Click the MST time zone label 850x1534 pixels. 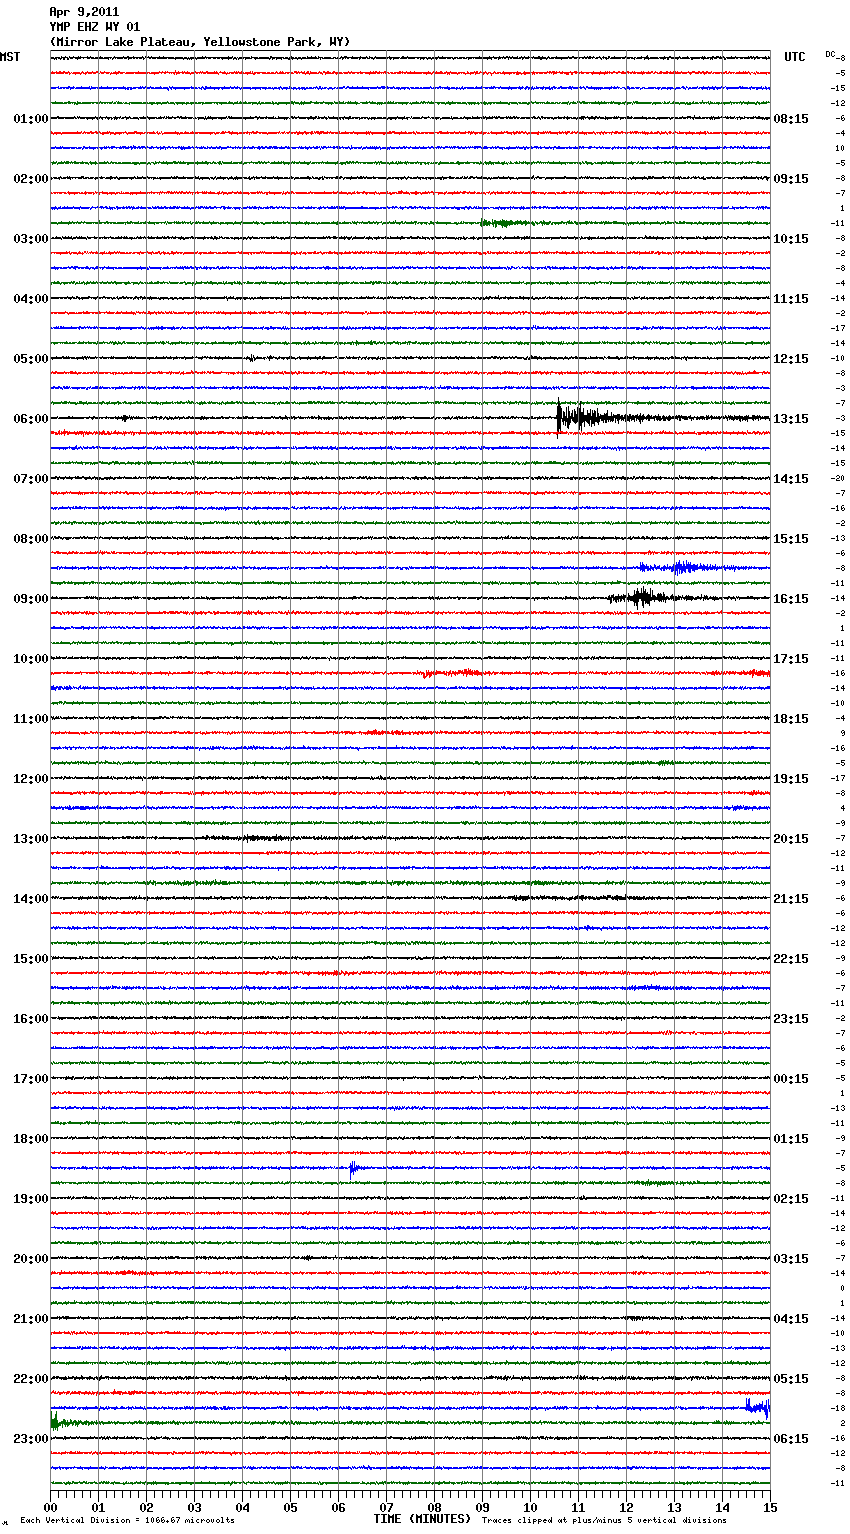10,57
